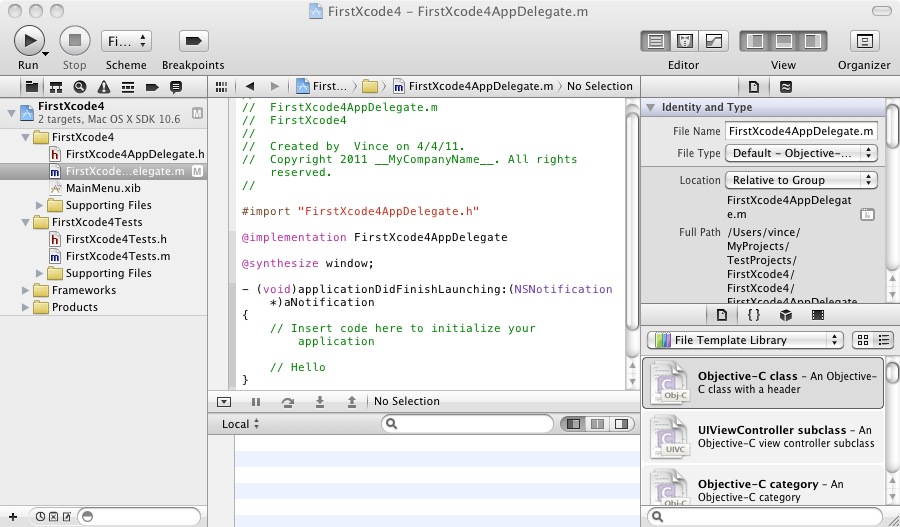Image resolution: width=900 pixels, height=527 pixels.
Task: Toggle the Breakpoints button in toolbar
Action: click(193, 41)
